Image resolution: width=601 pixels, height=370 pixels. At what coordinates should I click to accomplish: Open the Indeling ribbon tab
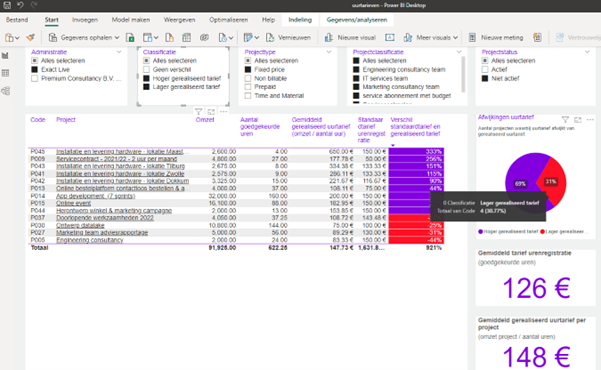[x=300, y=20]
